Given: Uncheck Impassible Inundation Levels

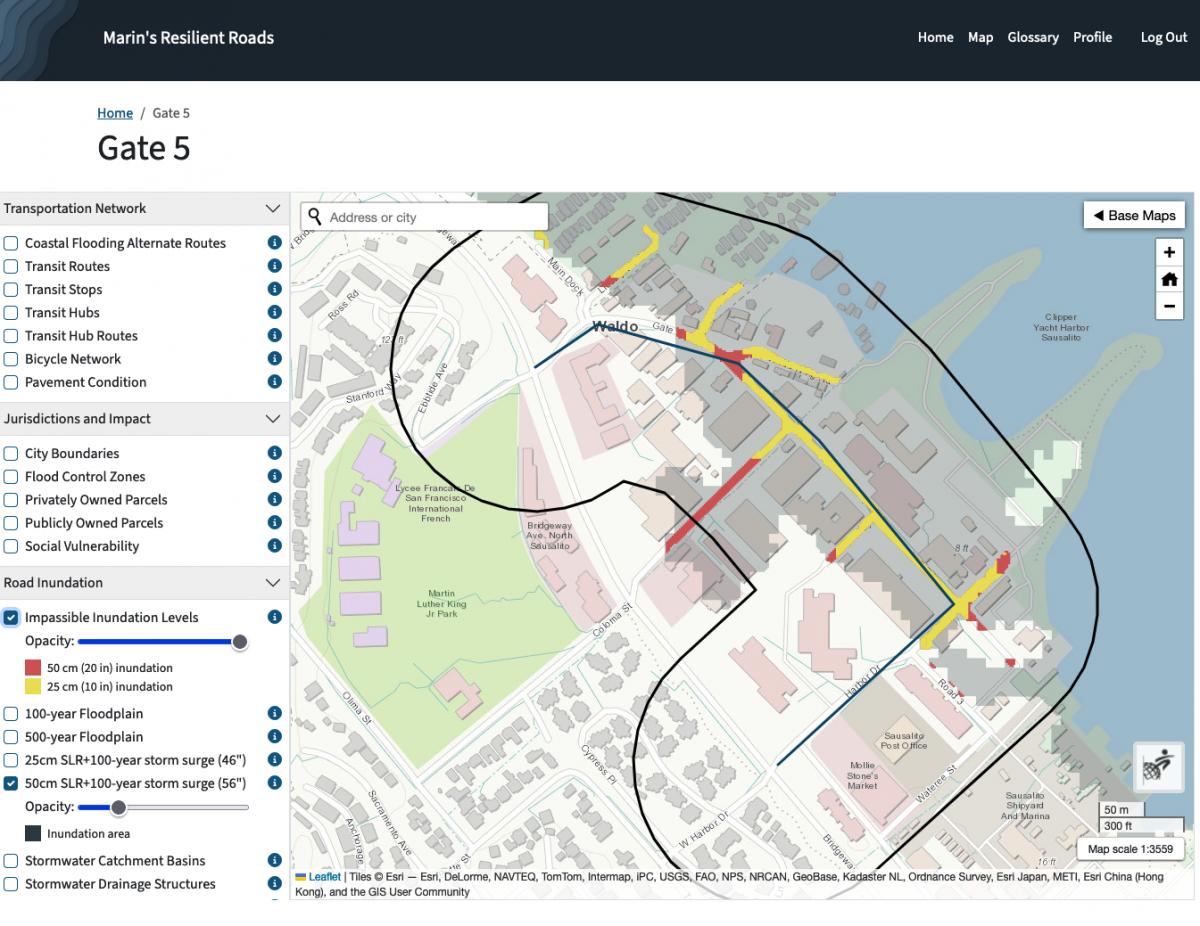Looking at the screenshot, I should [x=11, y=617].
